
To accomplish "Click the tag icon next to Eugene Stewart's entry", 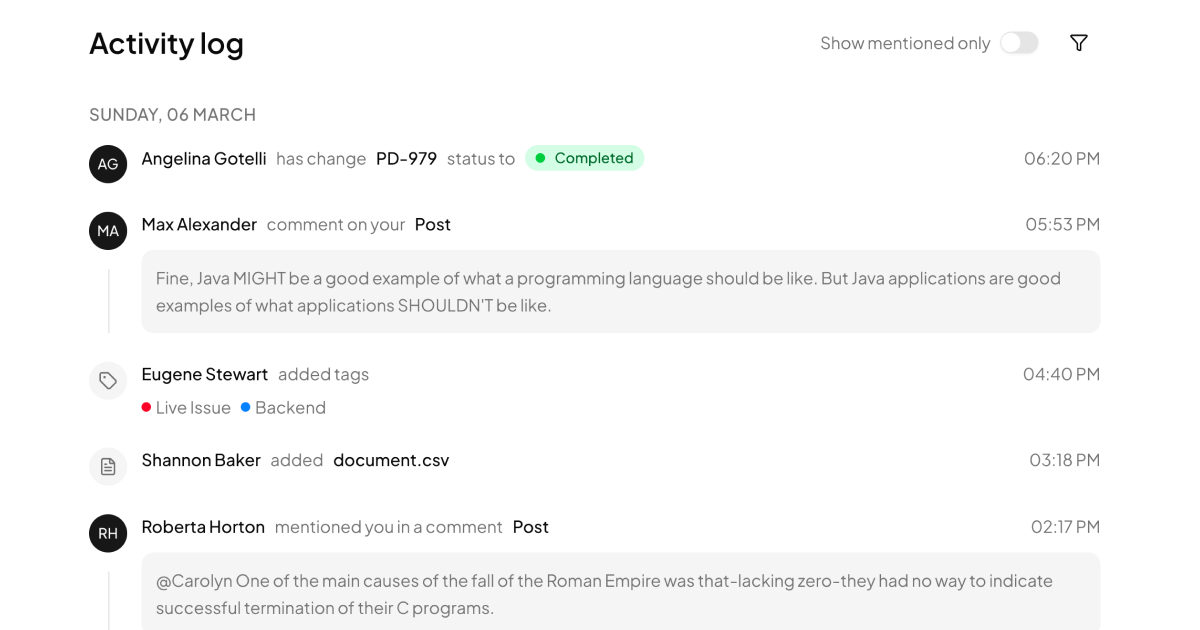I will (x=108, y=380).
